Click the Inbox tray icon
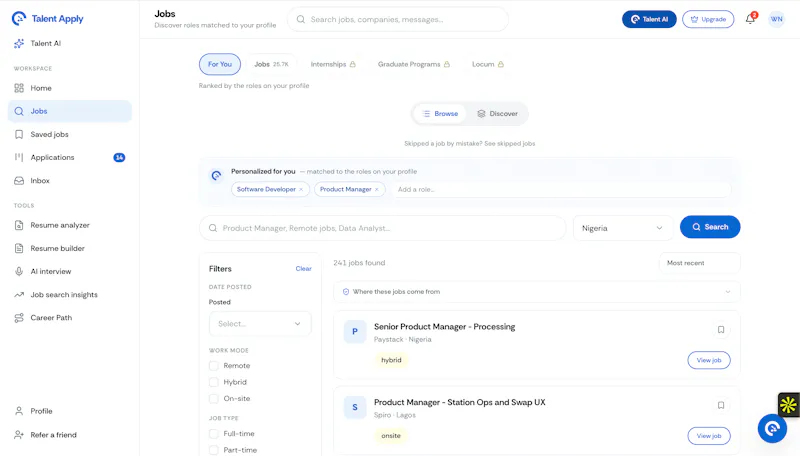Image resolution: width=800 pixels, height=456 pixels. click(x=19, y=181)
